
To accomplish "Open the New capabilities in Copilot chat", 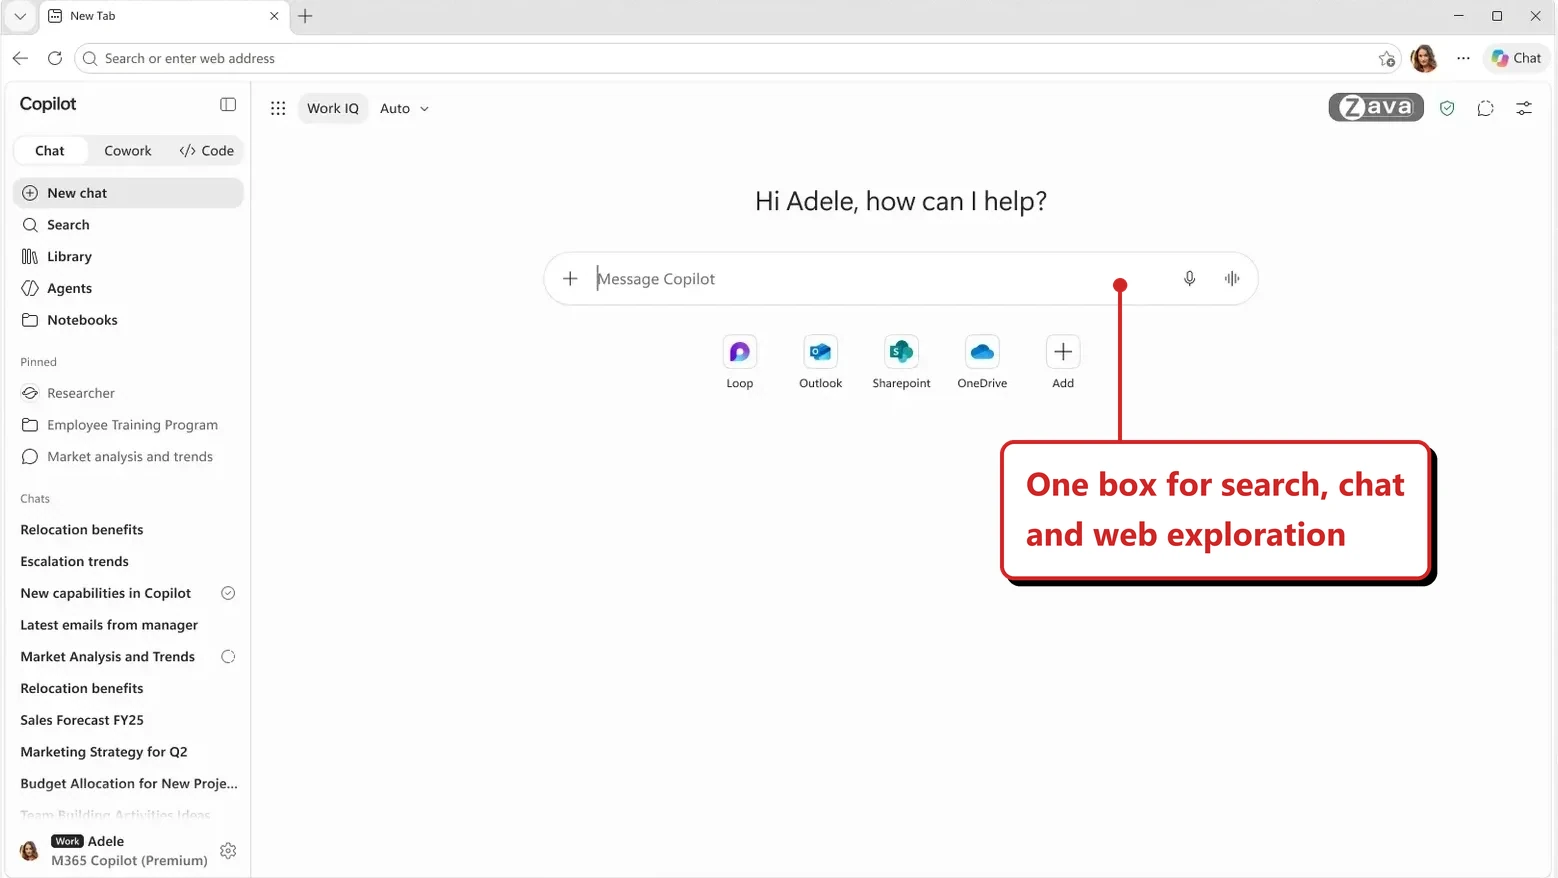I will coord(106,593).
